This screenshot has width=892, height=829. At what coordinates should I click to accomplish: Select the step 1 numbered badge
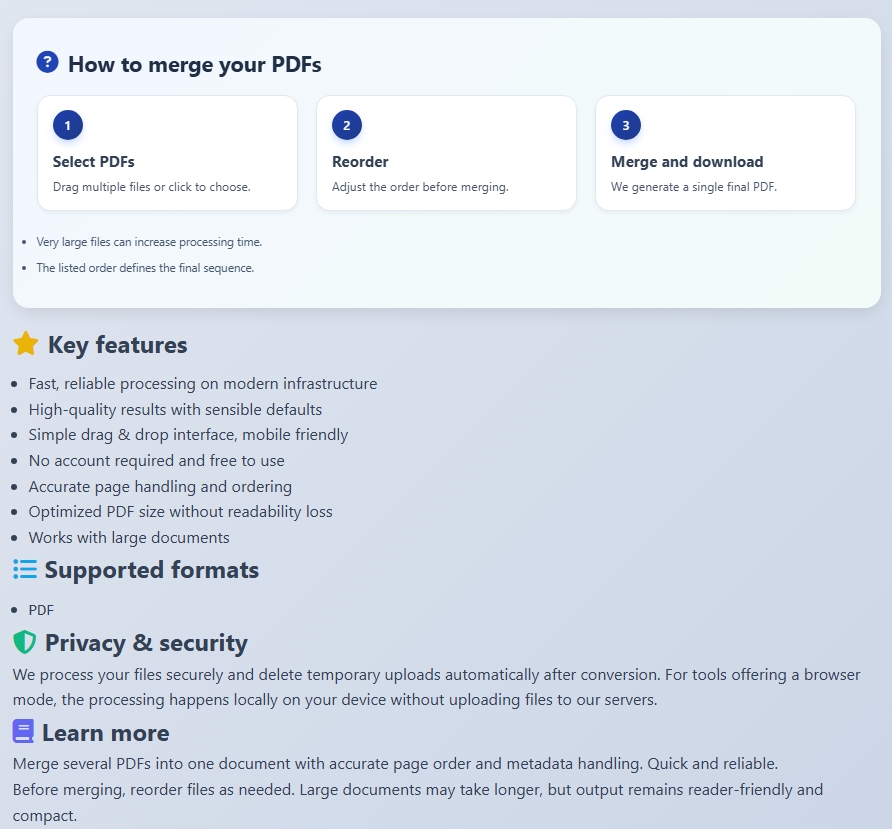pyautogui.click(x=68, y=125)
